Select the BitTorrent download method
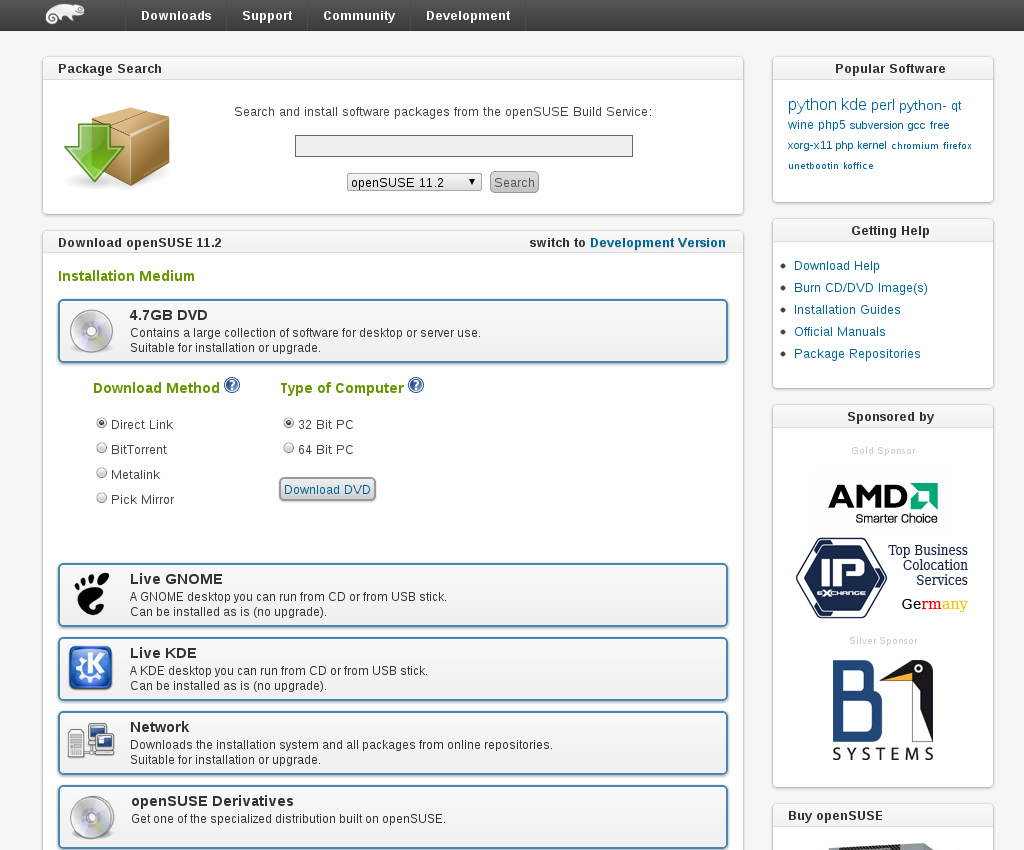Screen dimensions: 1024x850 point(102,449)
